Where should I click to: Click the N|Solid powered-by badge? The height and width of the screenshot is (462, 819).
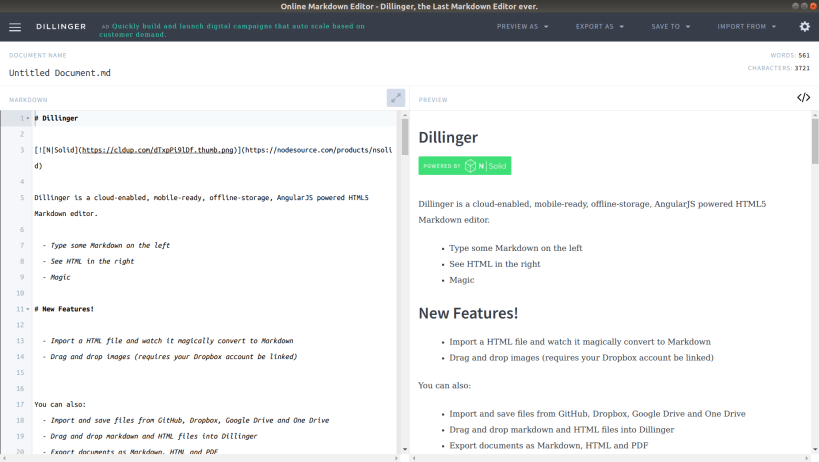464,165
